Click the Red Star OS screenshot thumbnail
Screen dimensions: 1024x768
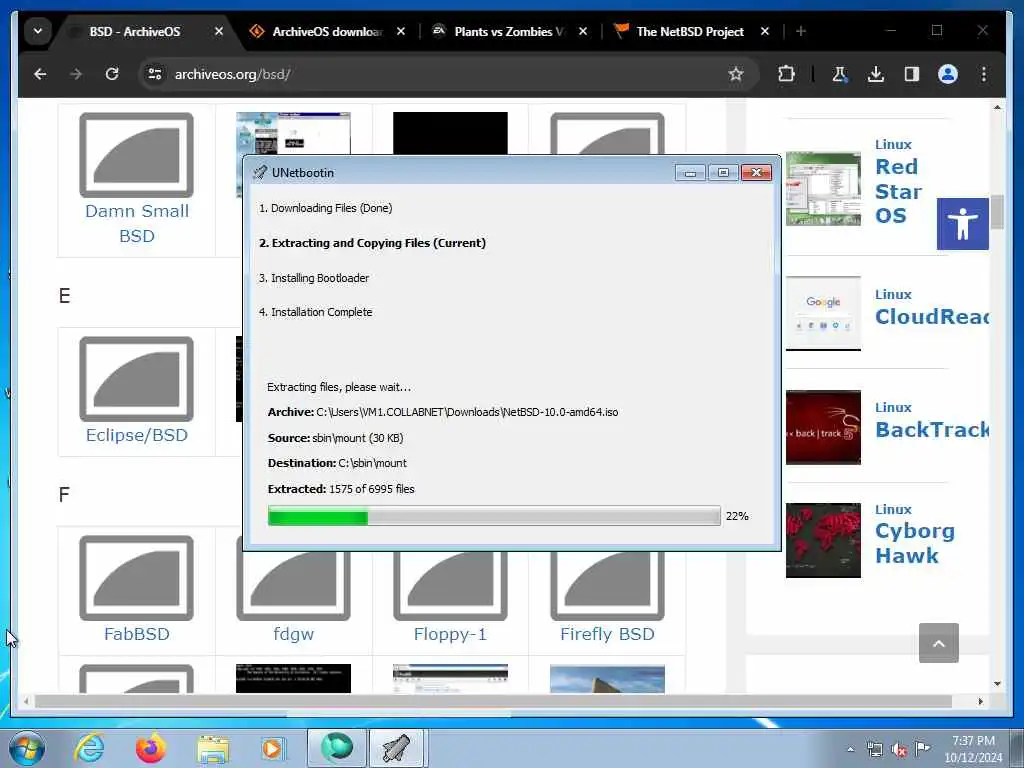pyautogui.click(x=823, y=189)
